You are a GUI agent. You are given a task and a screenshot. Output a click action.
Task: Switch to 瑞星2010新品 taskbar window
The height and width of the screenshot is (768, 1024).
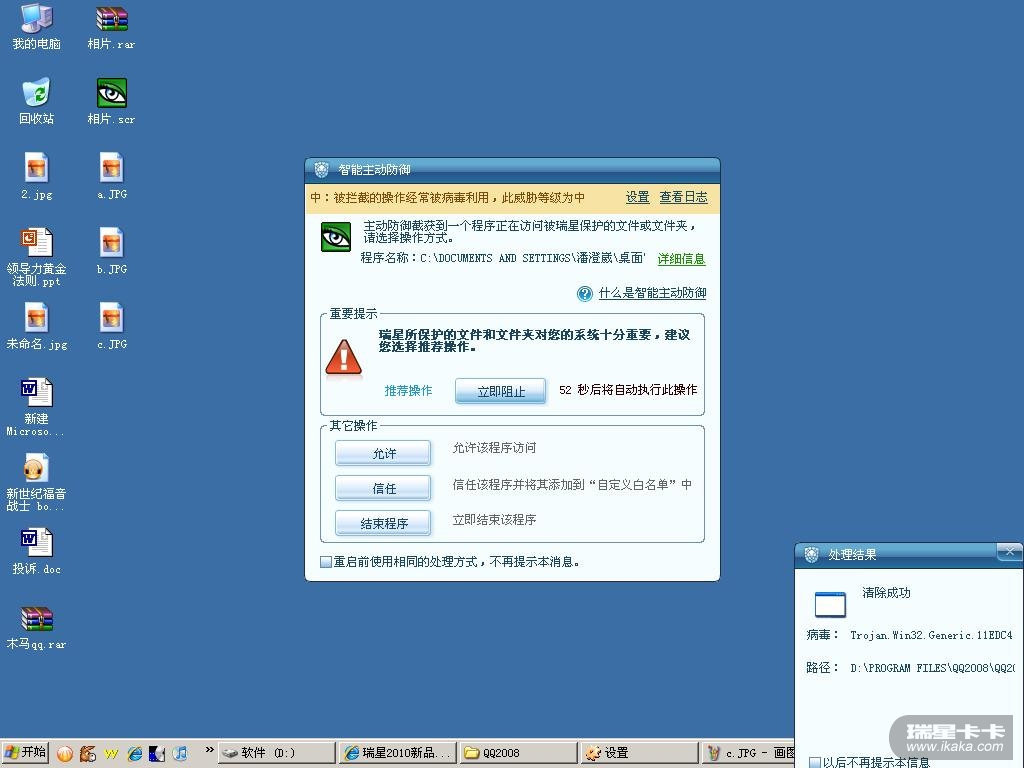(x=398, y=753)
